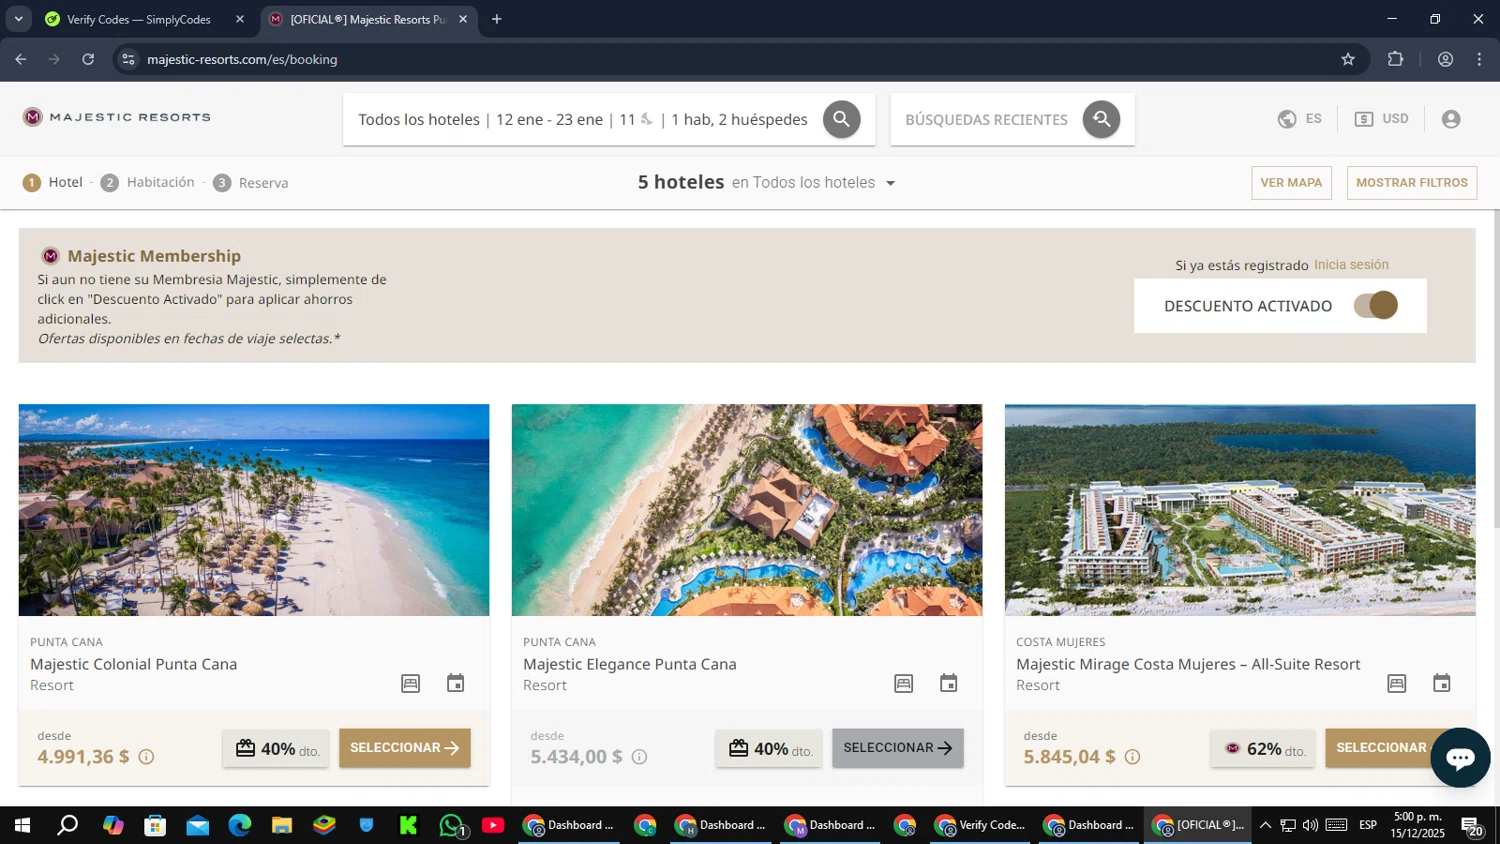Click the 1 hab, 2 huéspedes selector
The width and height of the screenshot is (1500, 844).
coord(739,120)
